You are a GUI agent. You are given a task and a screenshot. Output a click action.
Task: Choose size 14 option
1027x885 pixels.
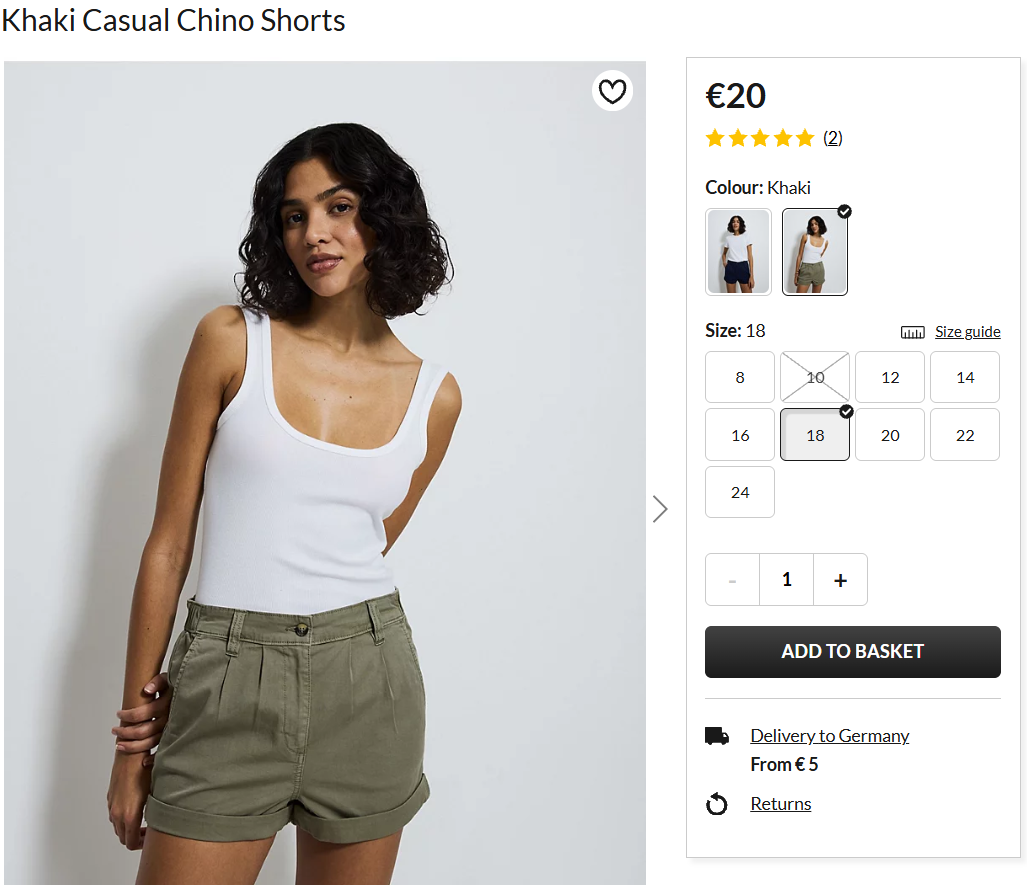pos(965,377)
